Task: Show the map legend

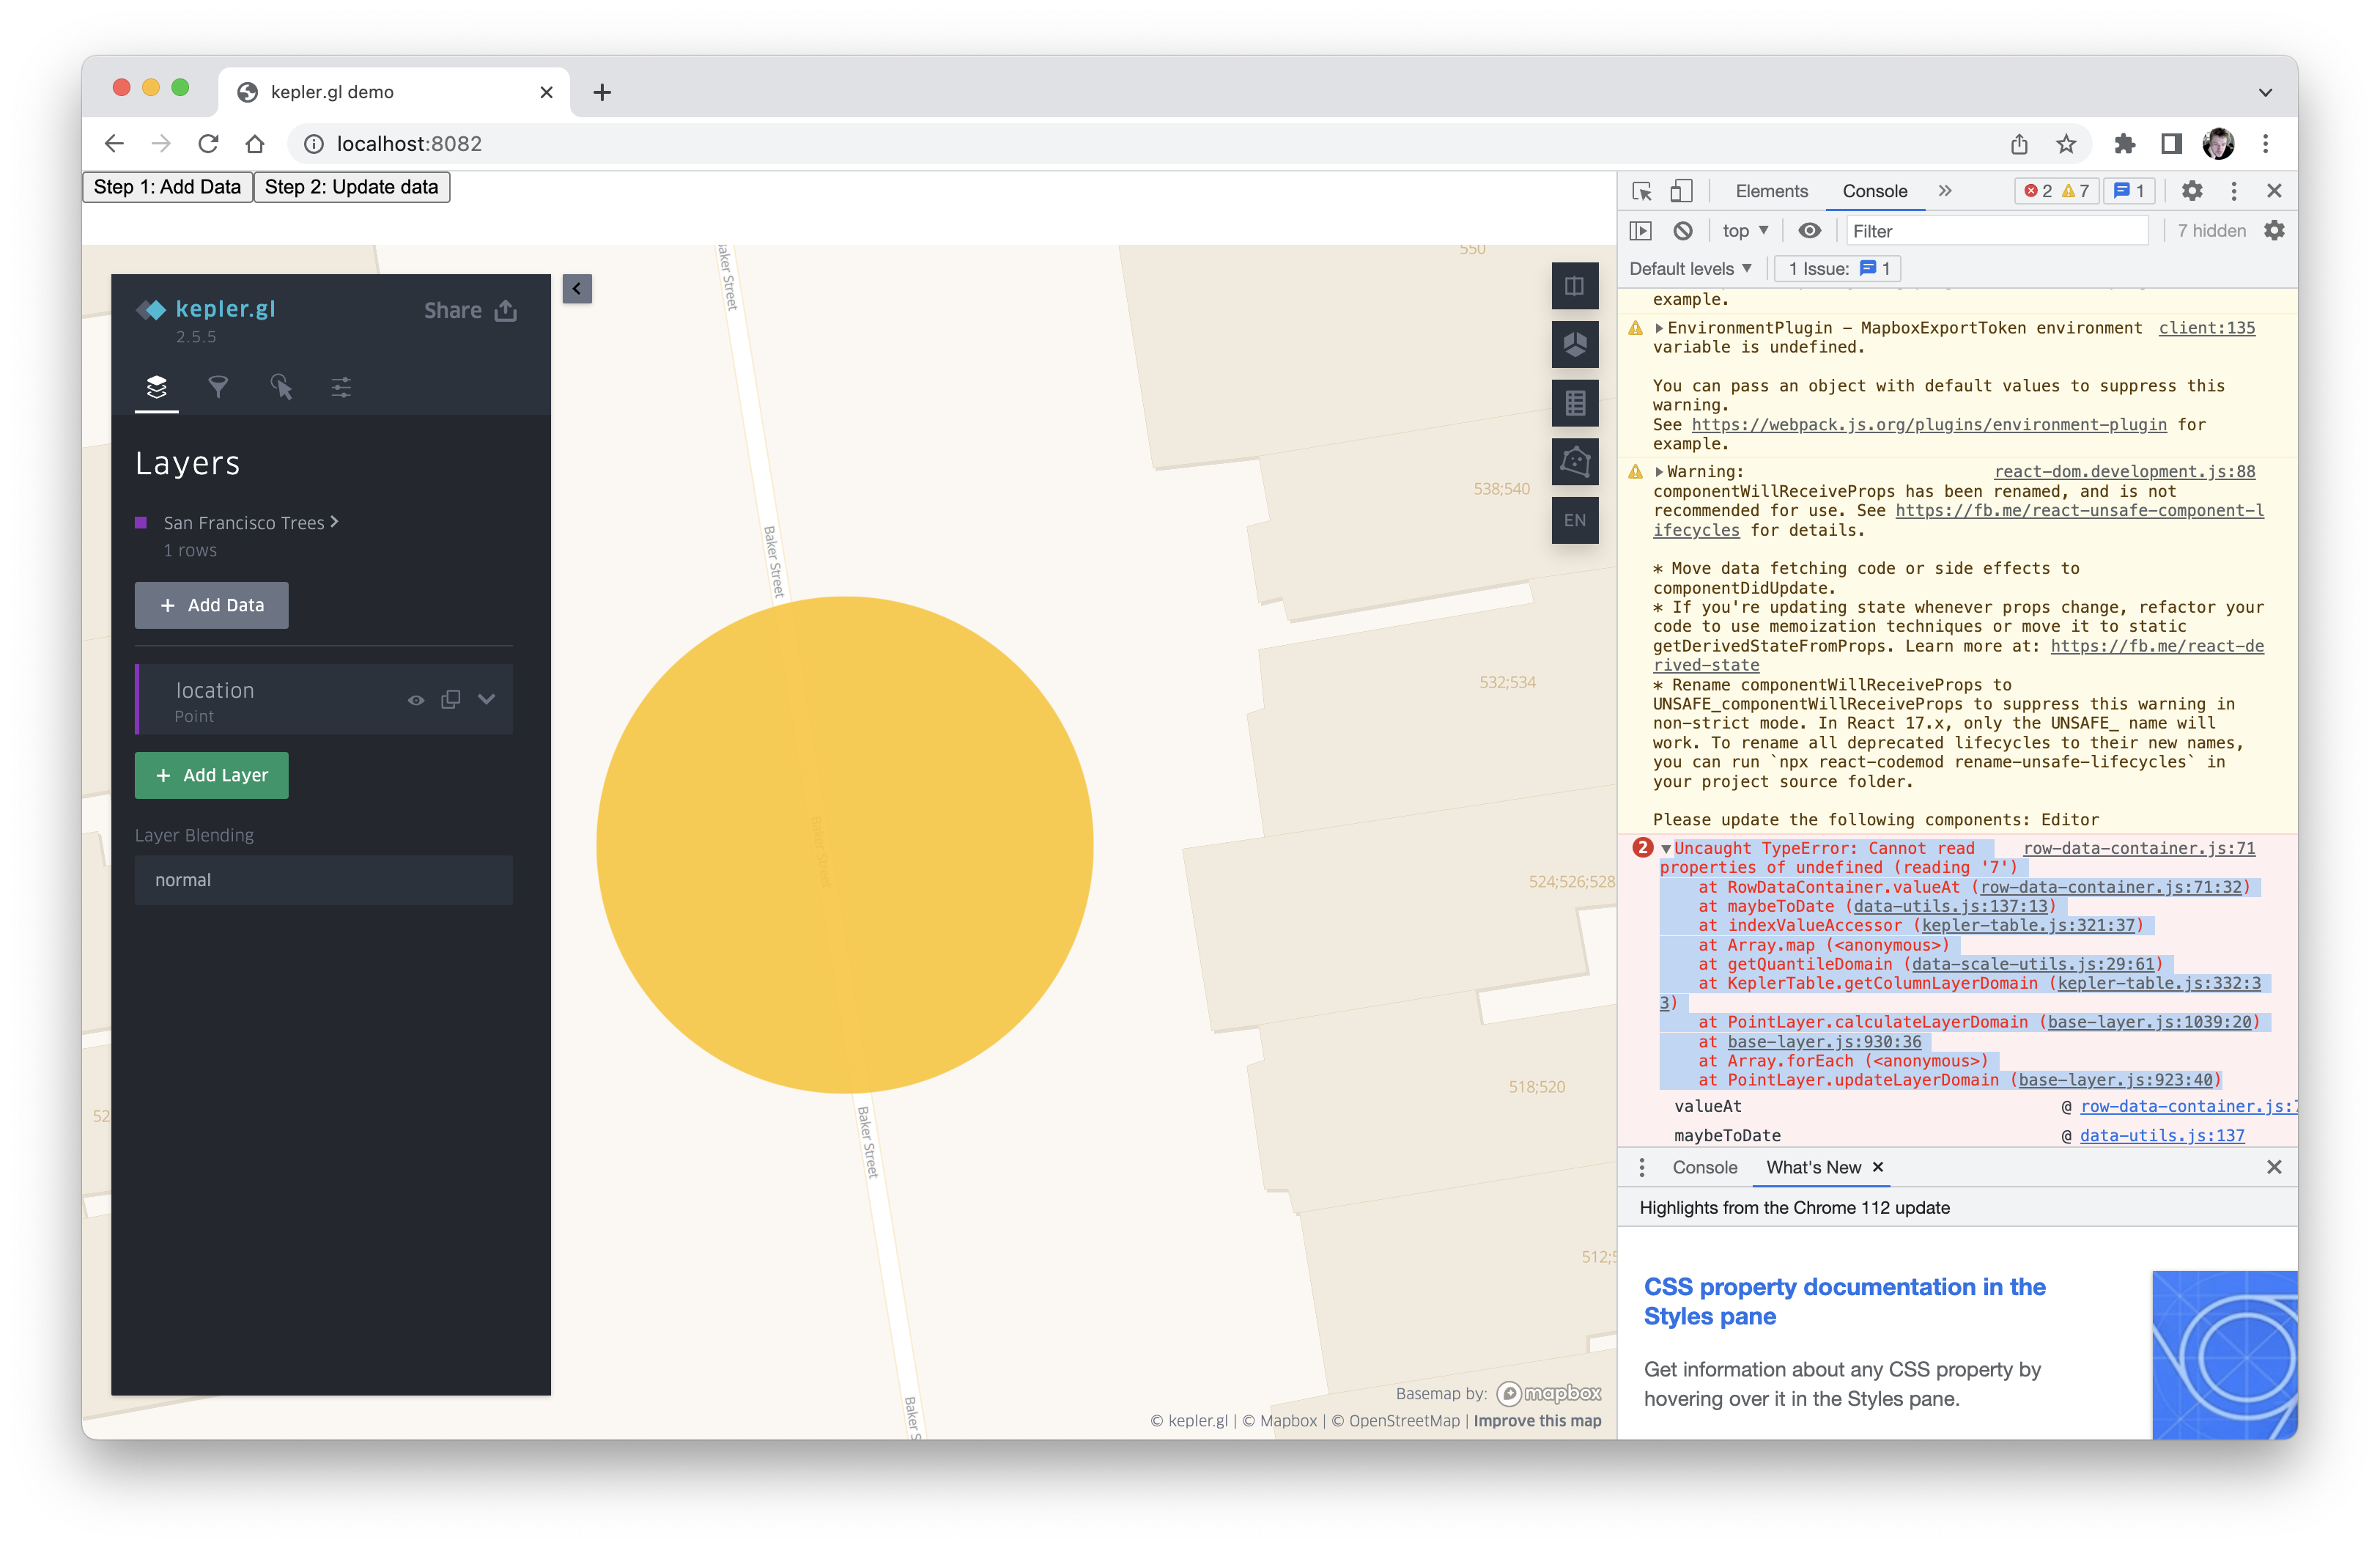Action: 1575,403
